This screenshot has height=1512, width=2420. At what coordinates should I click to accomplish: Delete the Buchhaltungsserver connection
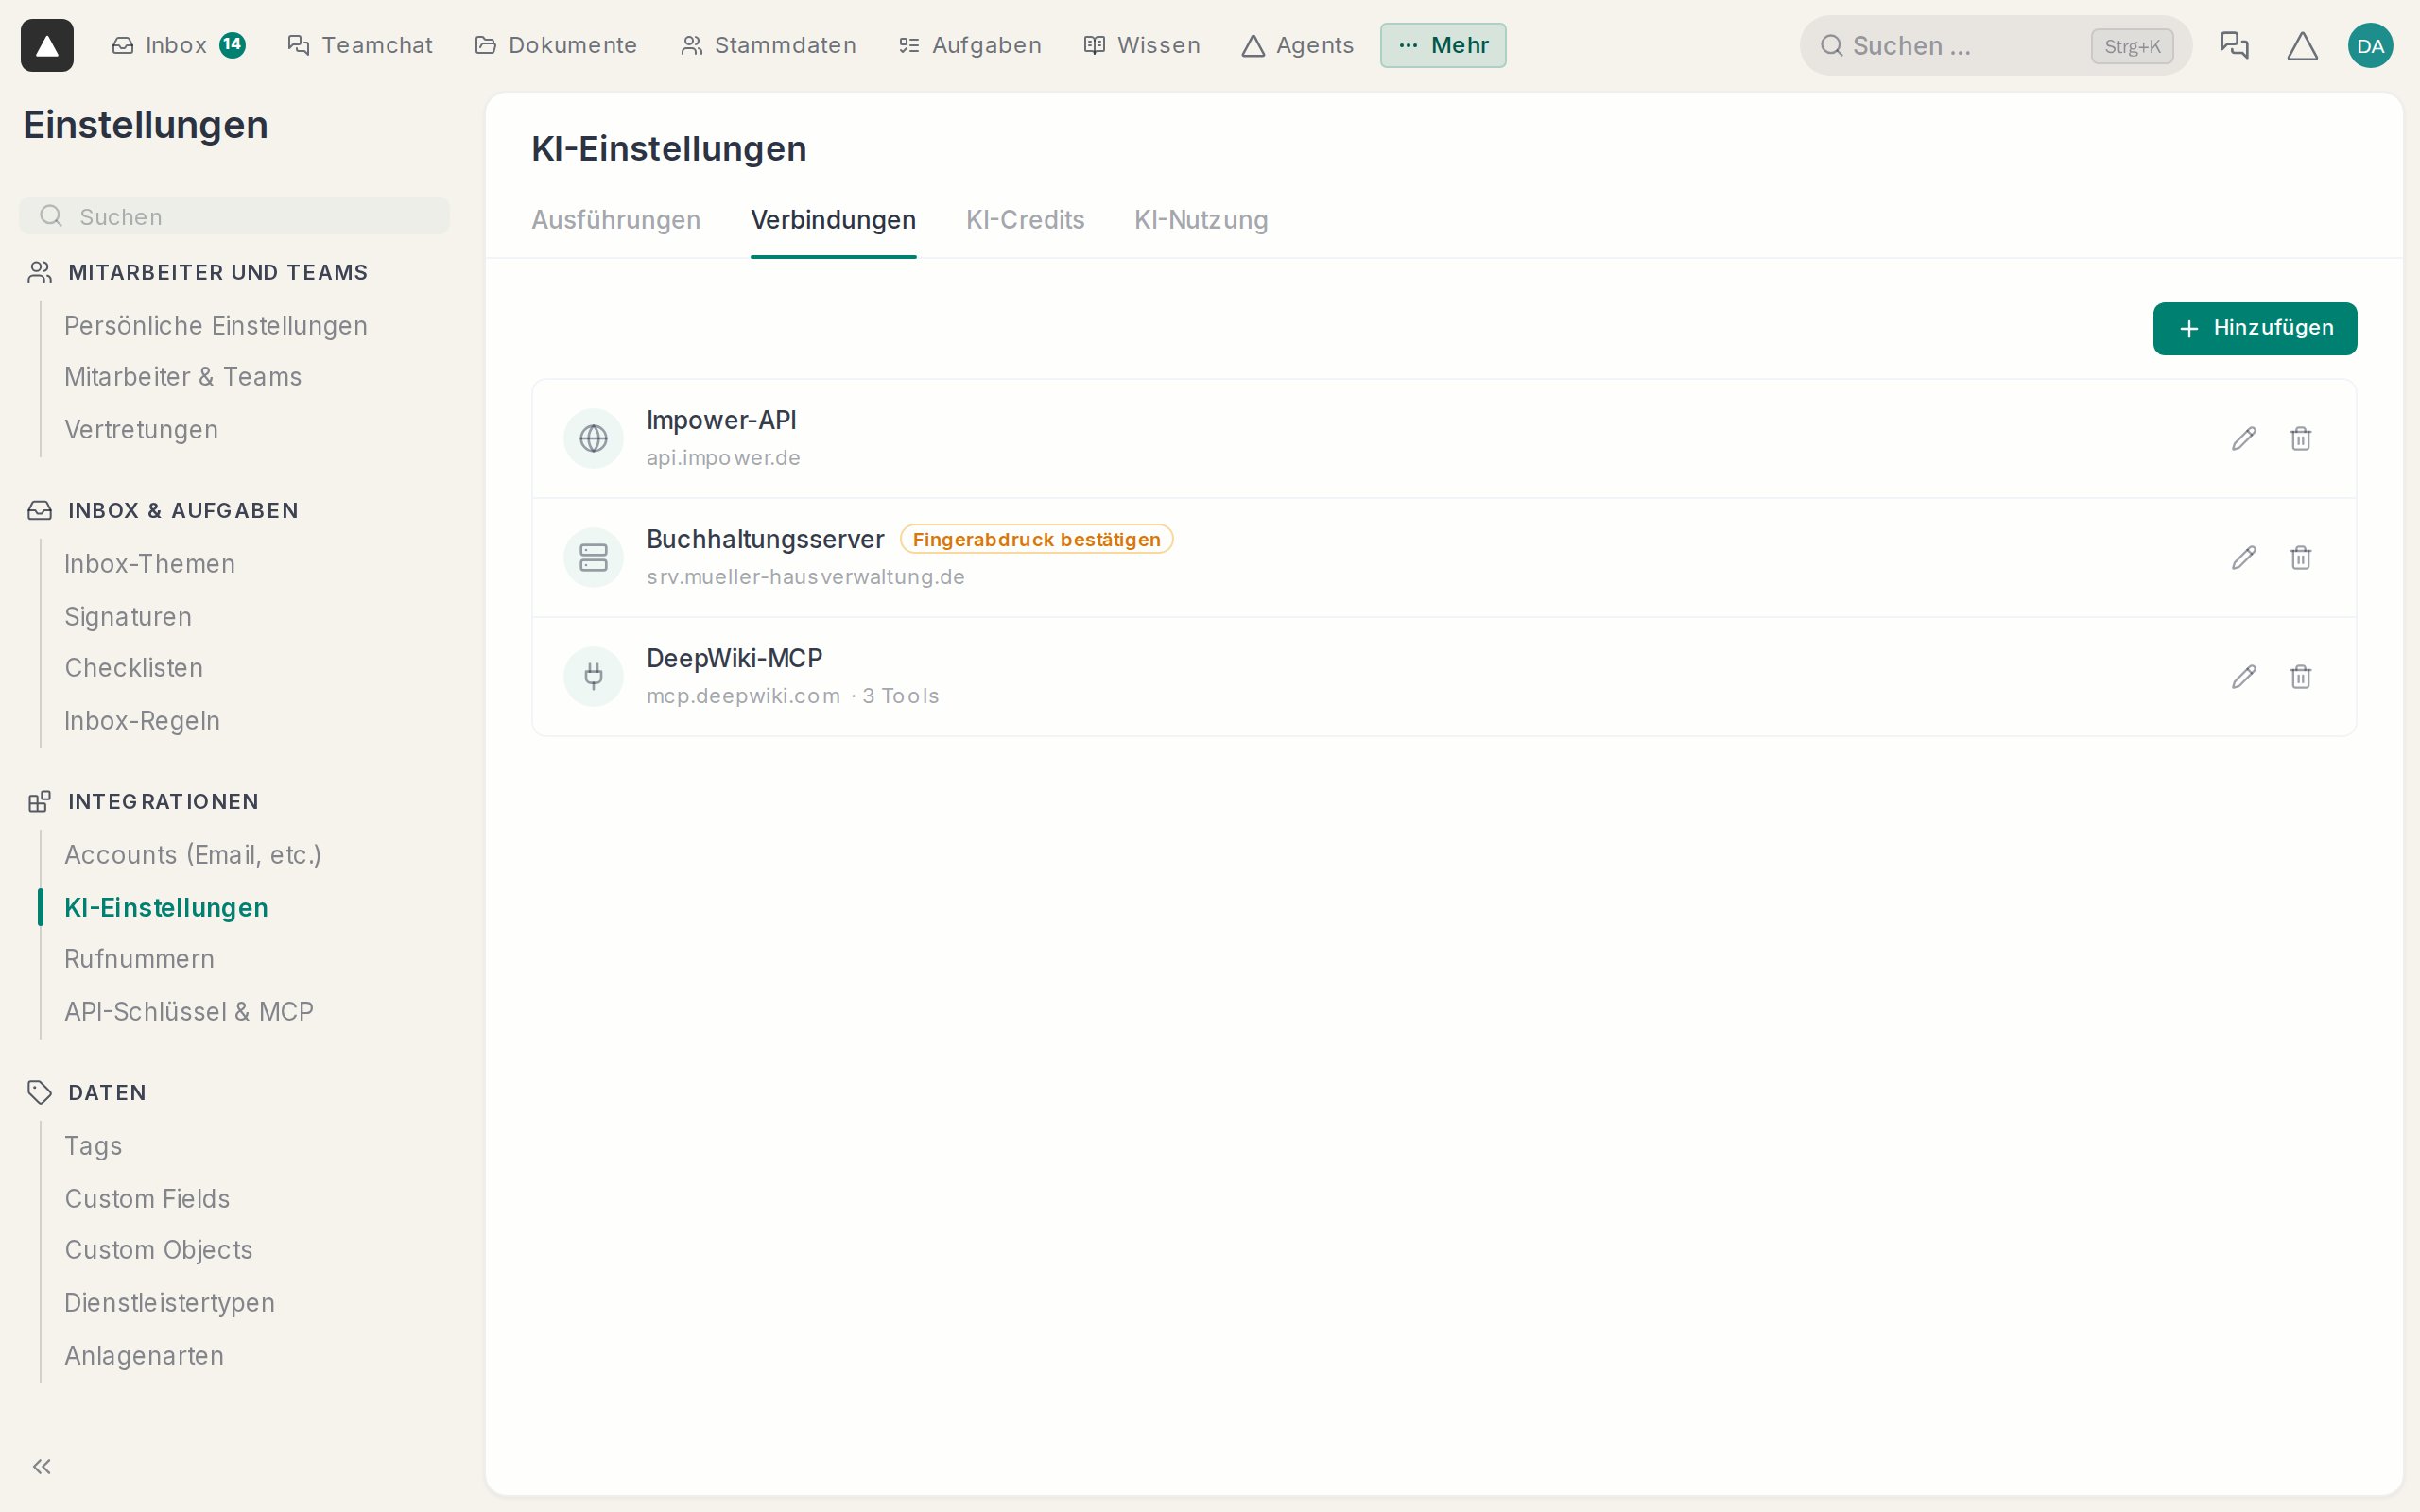(2300, 557)
